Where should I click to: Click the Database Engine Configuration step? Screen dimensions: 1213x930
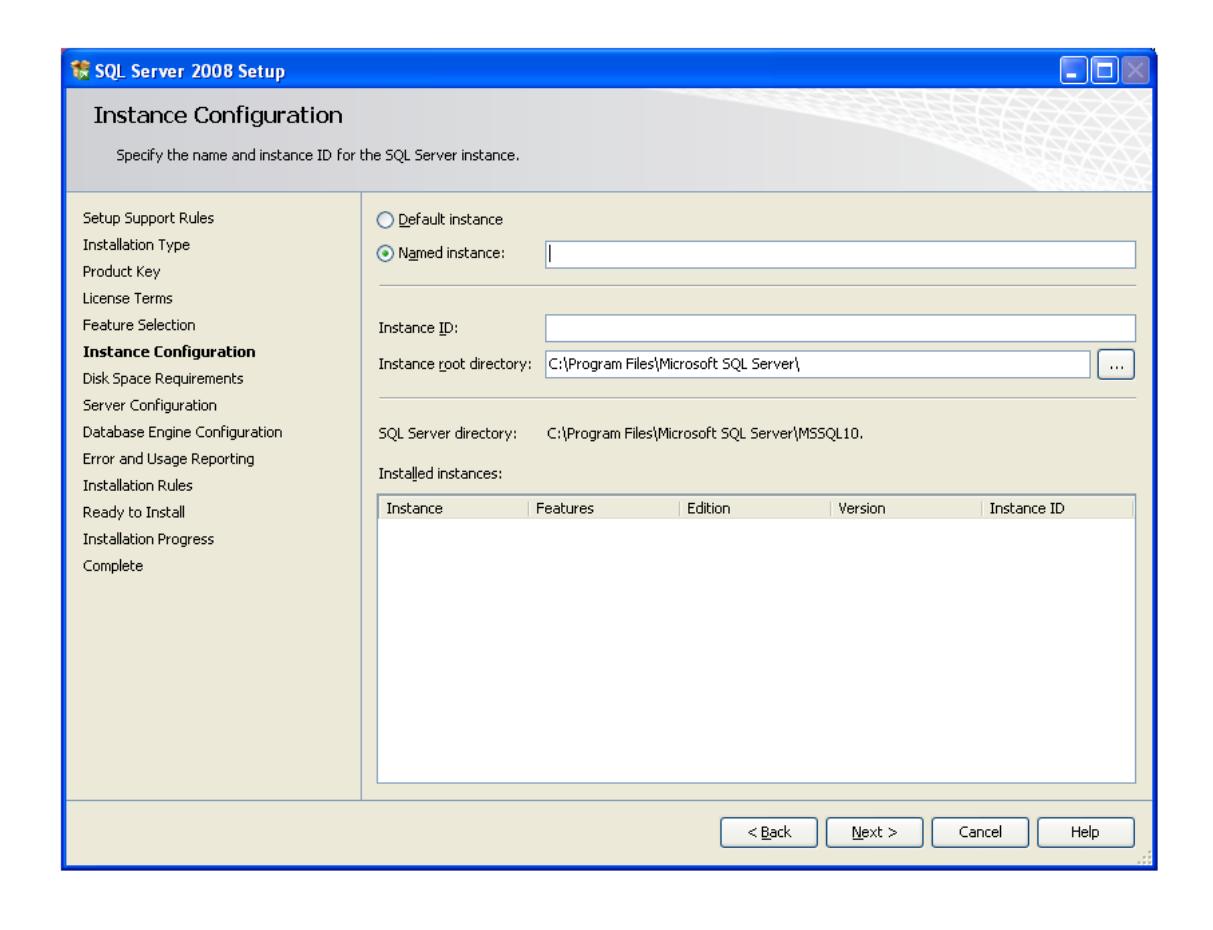tap(182, 432)
